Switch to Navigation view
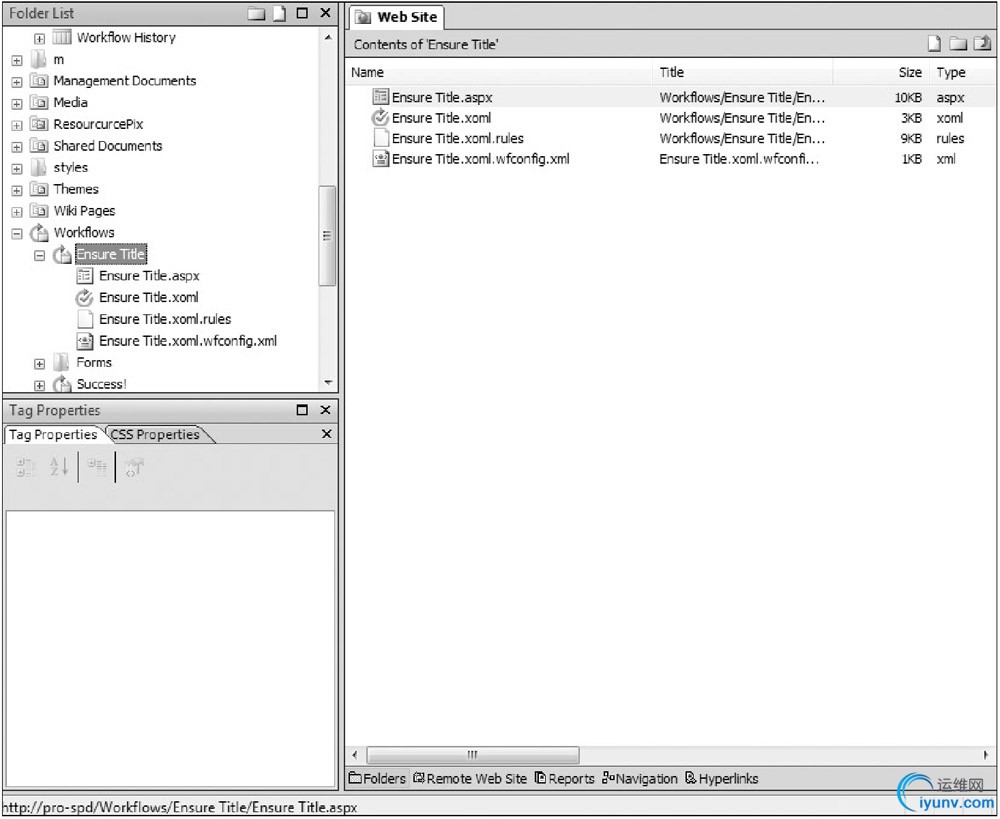Image resolution: width=1000 pixels, height=819 pixels. [x=640, y=778]
